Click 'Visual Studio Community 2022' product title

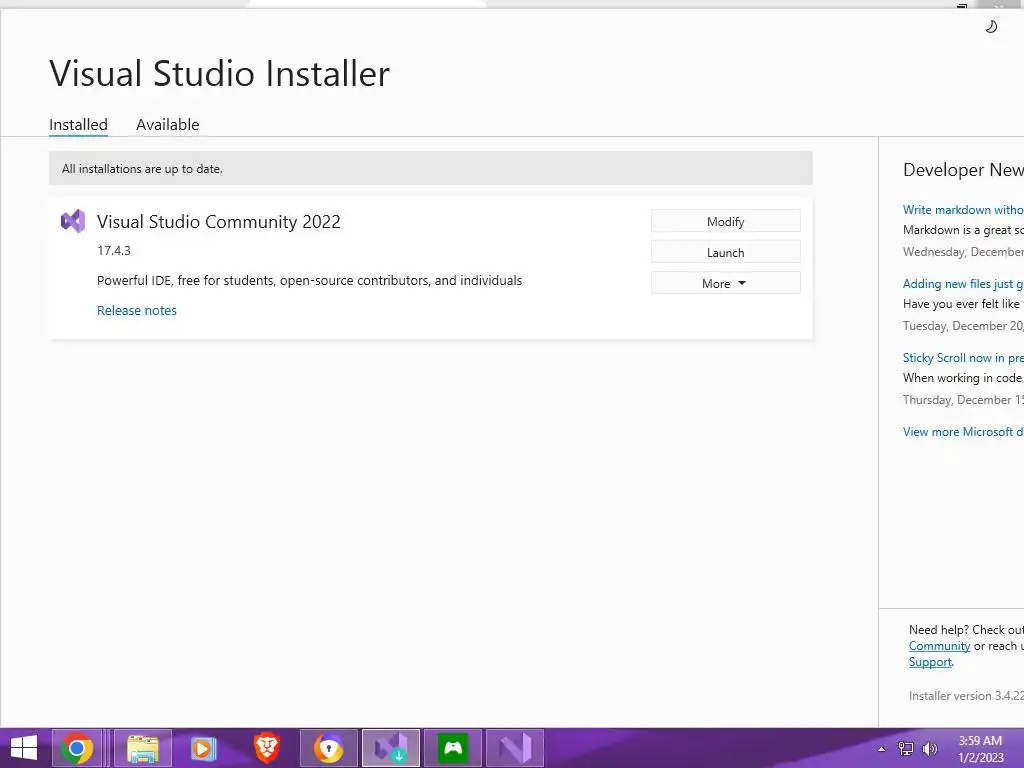[219, 221]
